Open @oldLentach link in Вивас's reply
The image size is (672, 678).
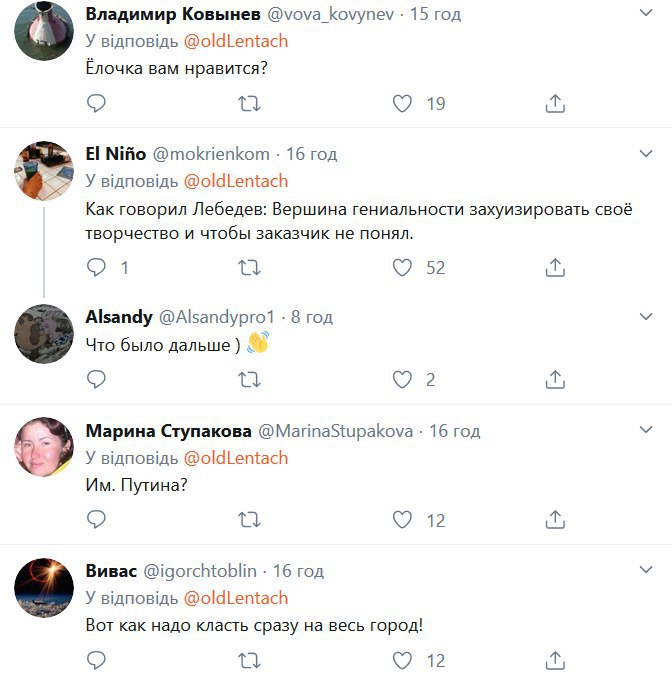236,598
